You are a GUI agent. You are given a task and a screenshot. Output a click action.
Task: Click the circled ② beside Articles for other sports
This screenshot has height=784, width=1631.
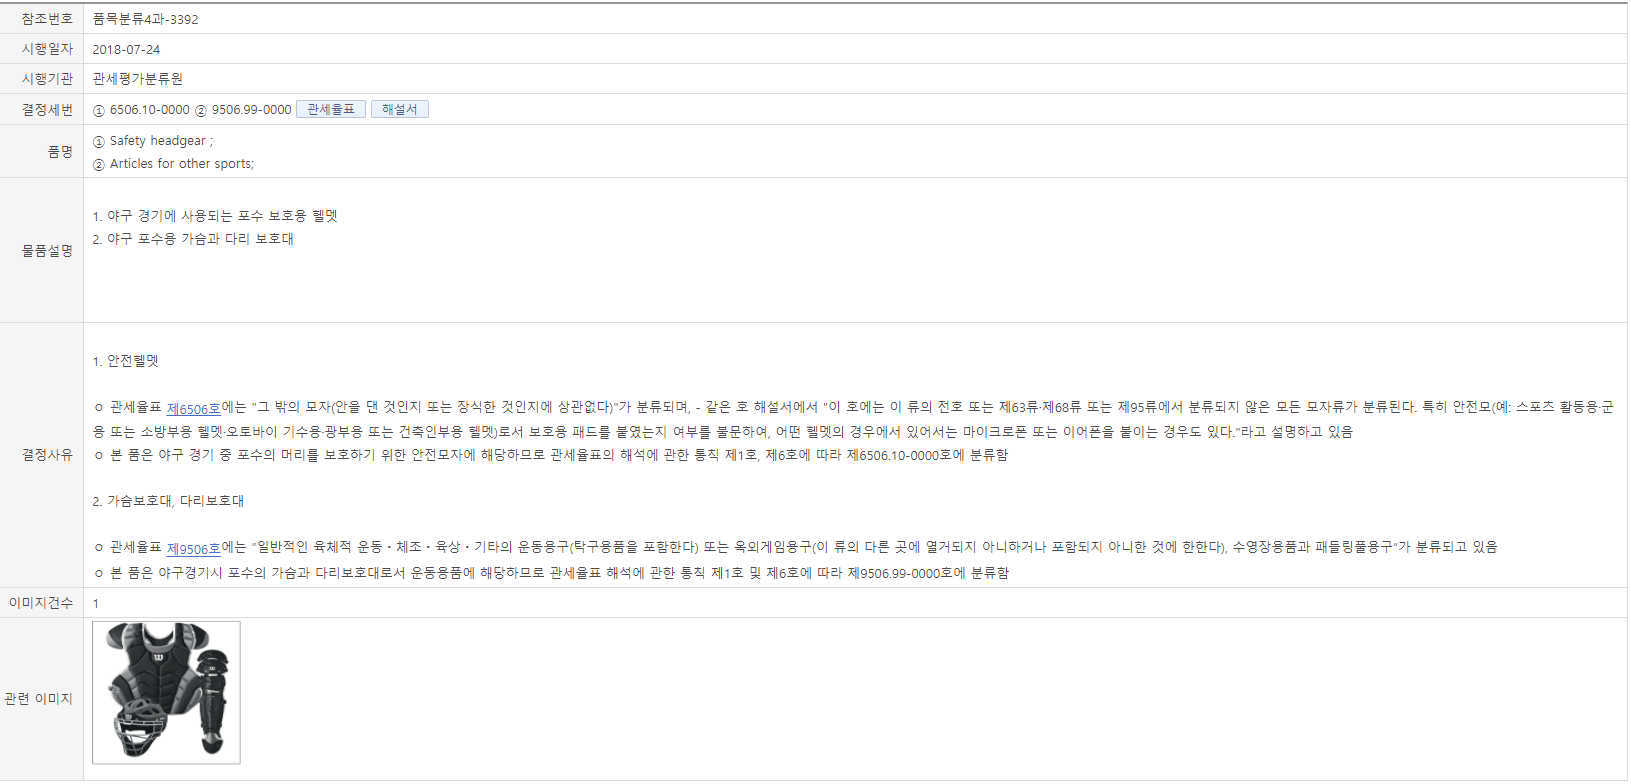[x=99, y=165]
